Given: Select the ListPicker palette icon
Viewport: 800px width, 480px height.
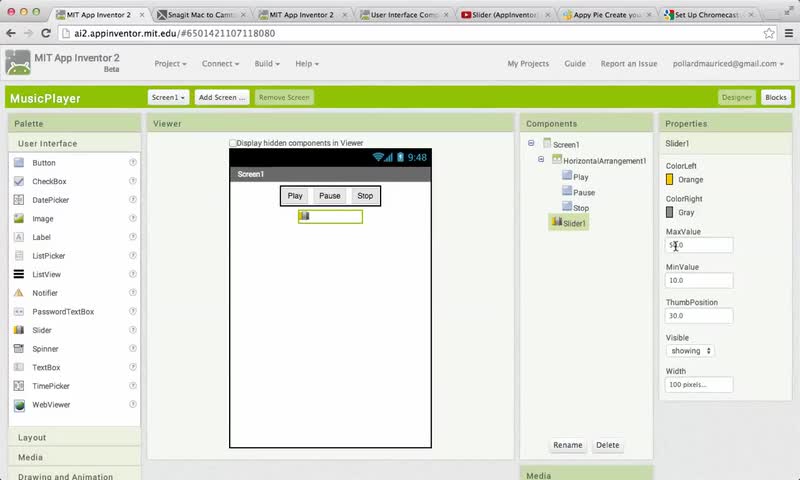Looking at the screenshot, I should pyautogui.click(x=19, y=256).
